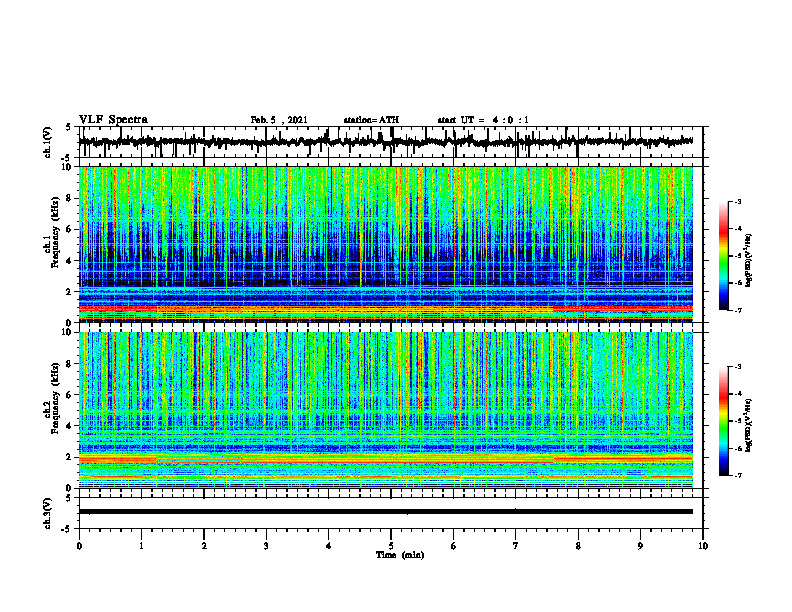
Task: Click the time axis tick label 5
Action: (391, 546)
